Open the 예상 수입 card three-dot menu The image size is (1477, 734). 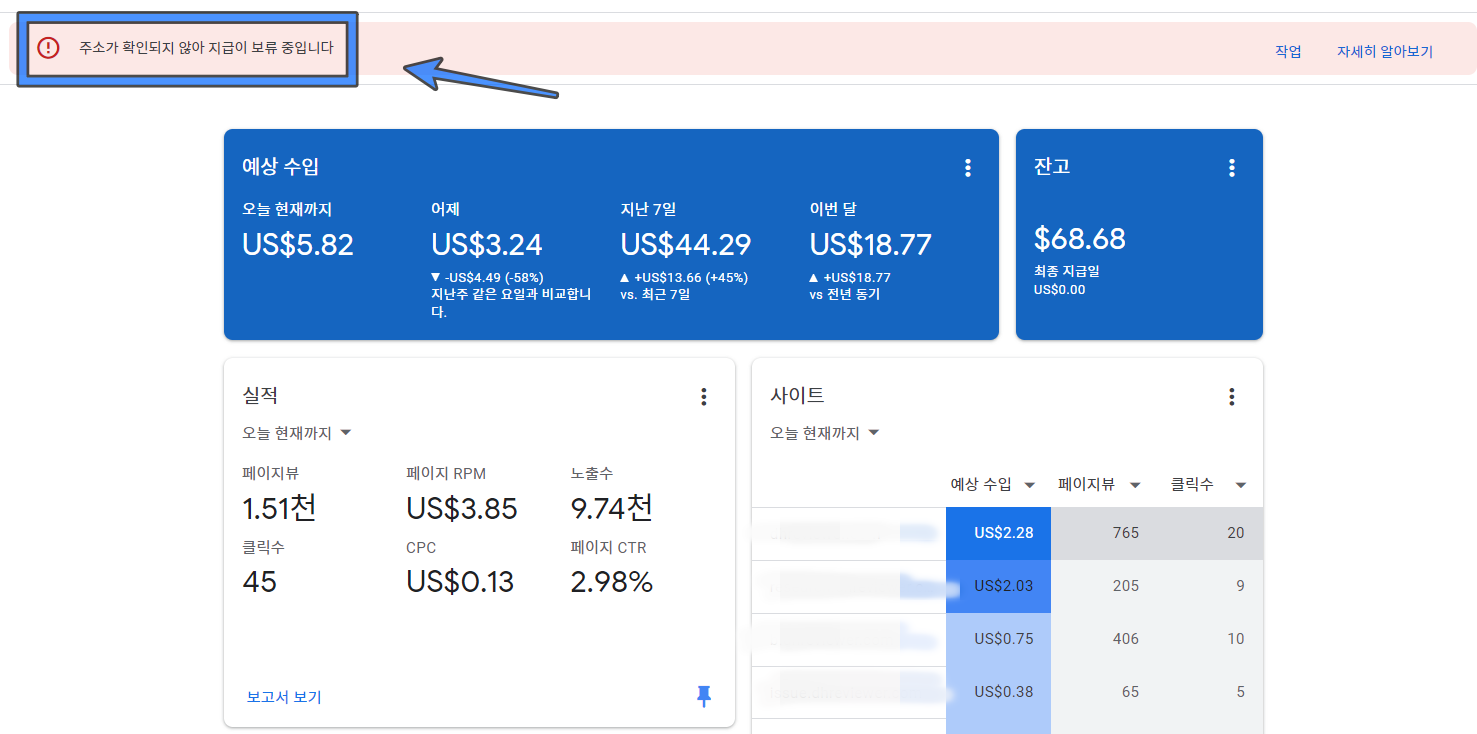(x=967, y=168)
